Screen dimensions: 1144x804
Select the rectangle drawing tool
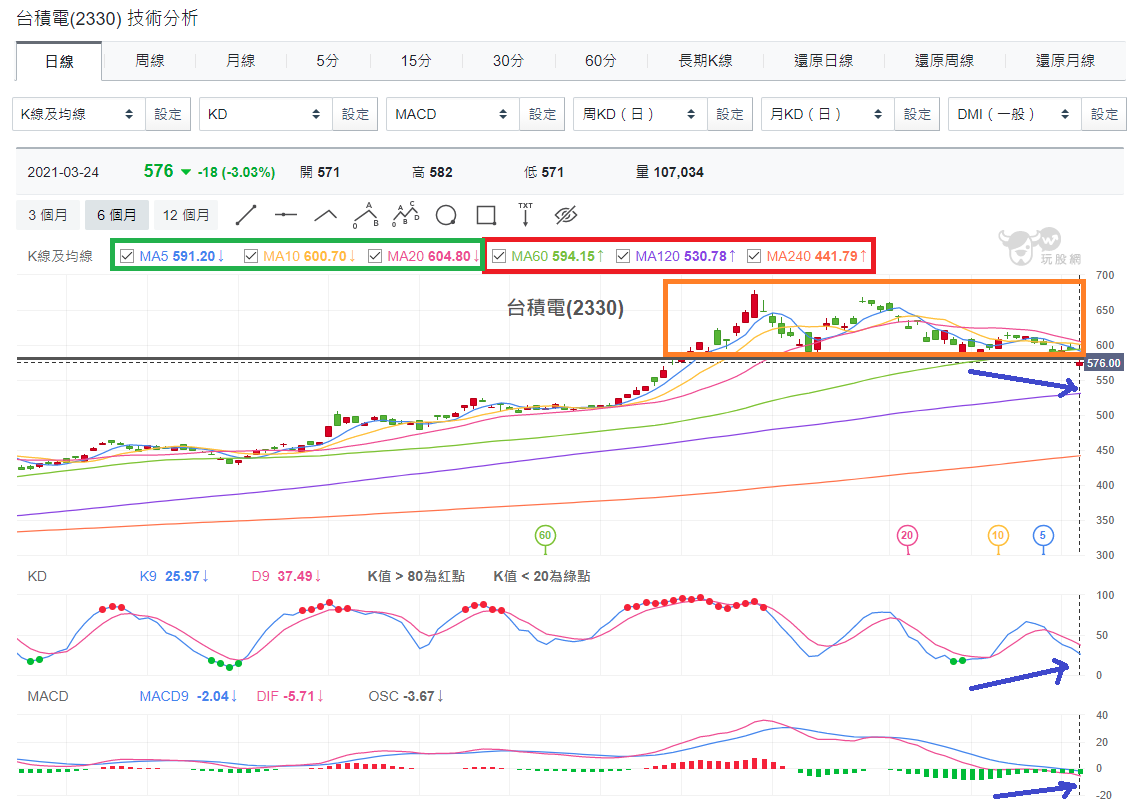[x=486, y=215]
